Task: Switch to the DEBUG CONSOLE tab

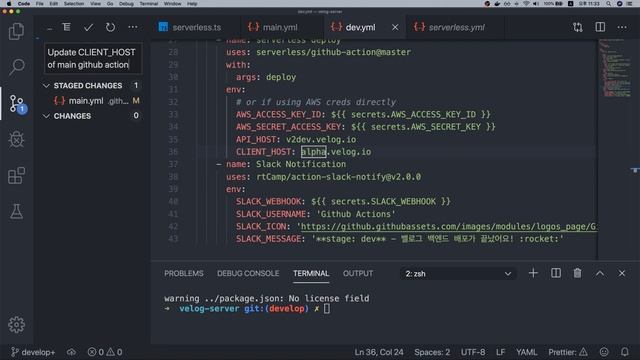Action: coord(248,273)
